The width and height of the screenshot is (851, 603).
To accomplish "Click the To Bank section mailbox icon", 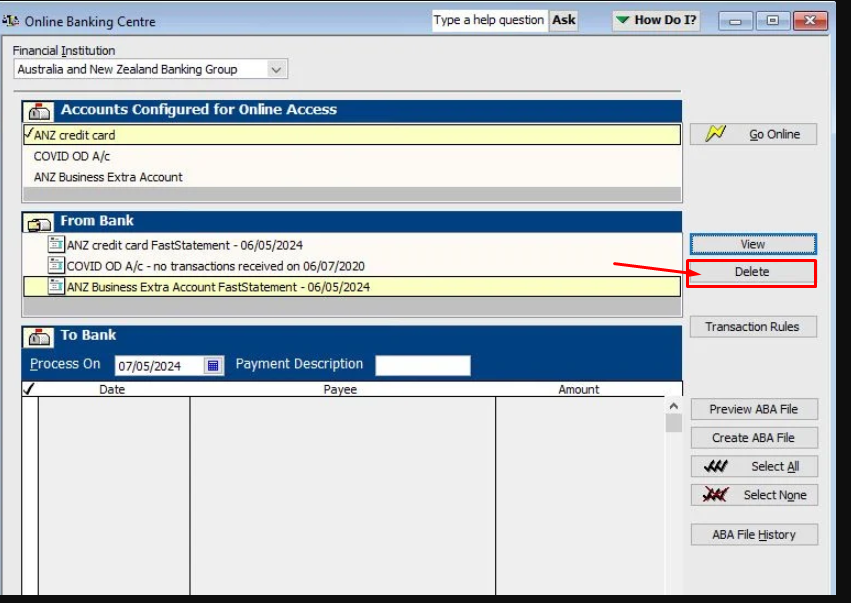I will 38,338.
